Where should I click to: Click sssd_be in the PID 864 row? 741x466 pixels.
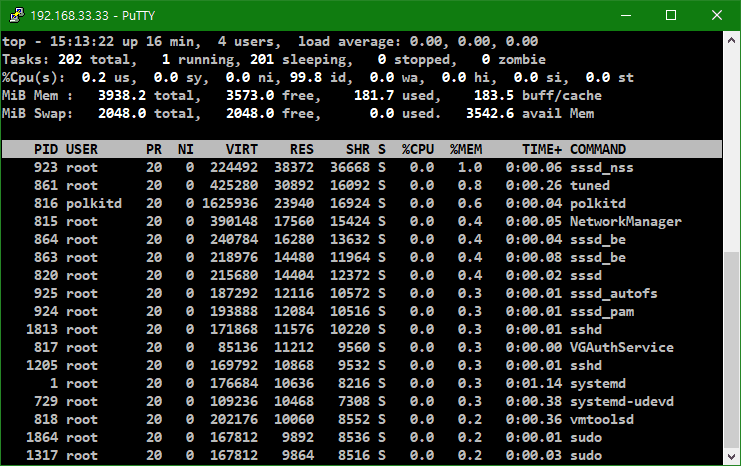click(598, 240)
